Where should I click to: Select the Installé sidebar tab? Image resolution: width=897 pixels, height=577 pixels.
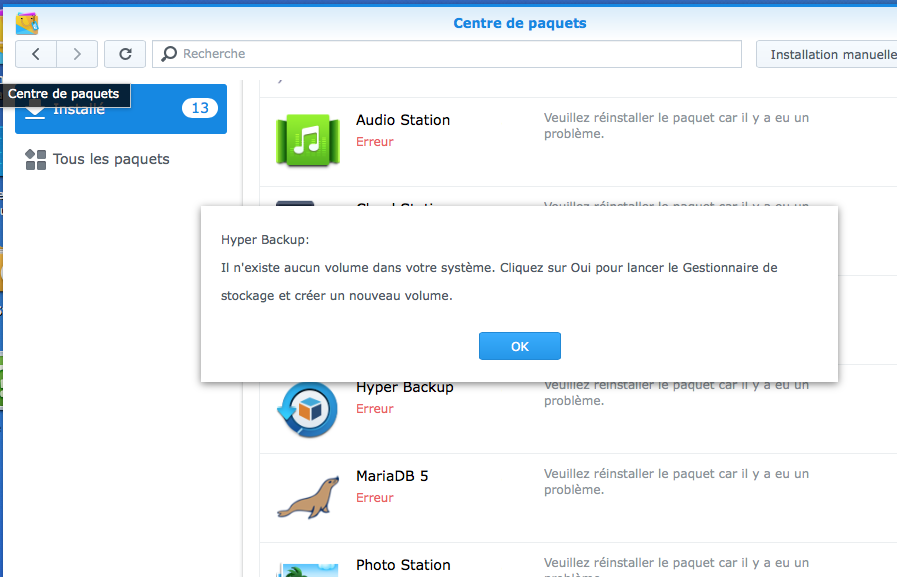pyautogui.click(x=121, y=109)
